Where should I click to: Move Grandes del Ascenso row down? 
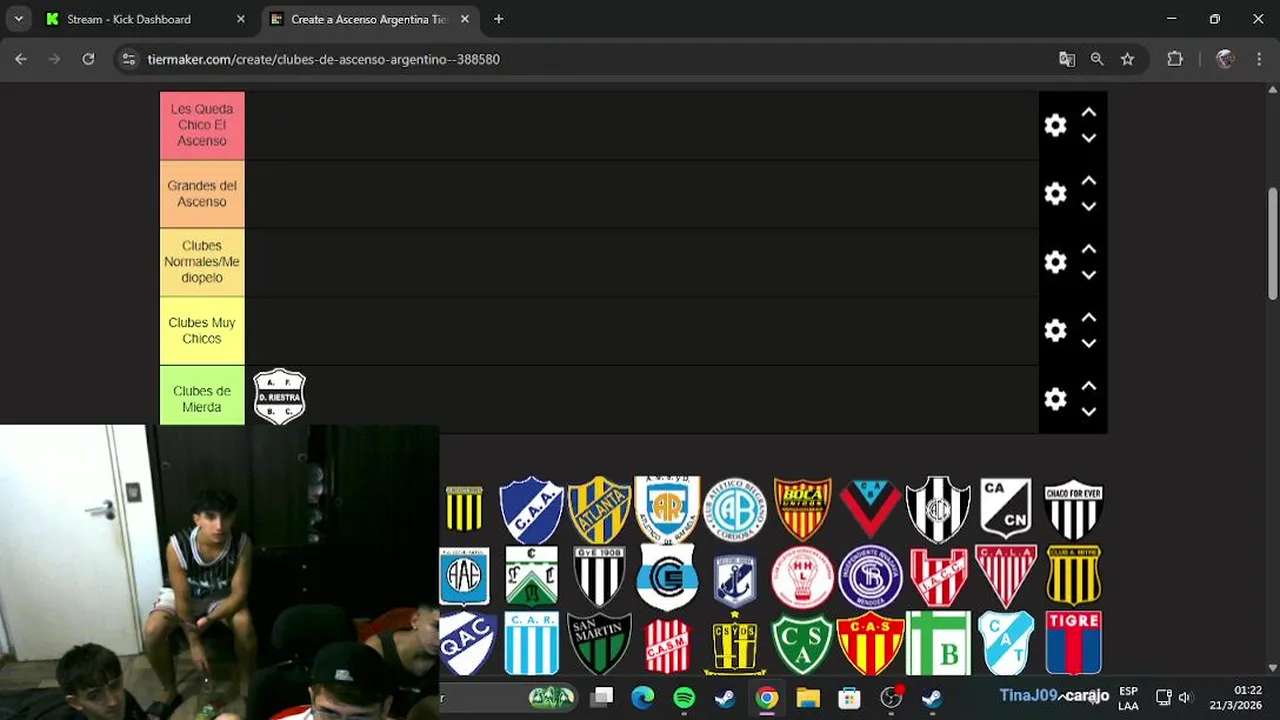1089,206
